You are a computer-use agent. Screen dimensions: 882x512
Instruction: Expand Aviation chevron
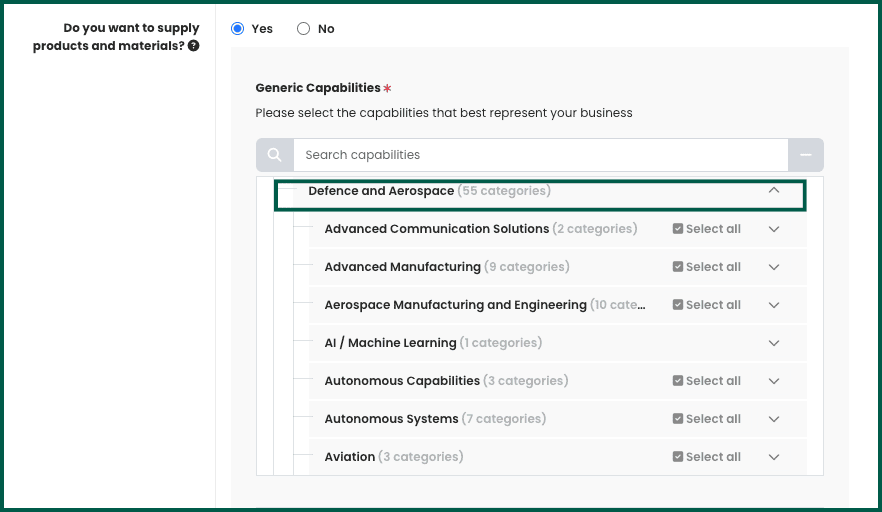[x=773, y=457]
